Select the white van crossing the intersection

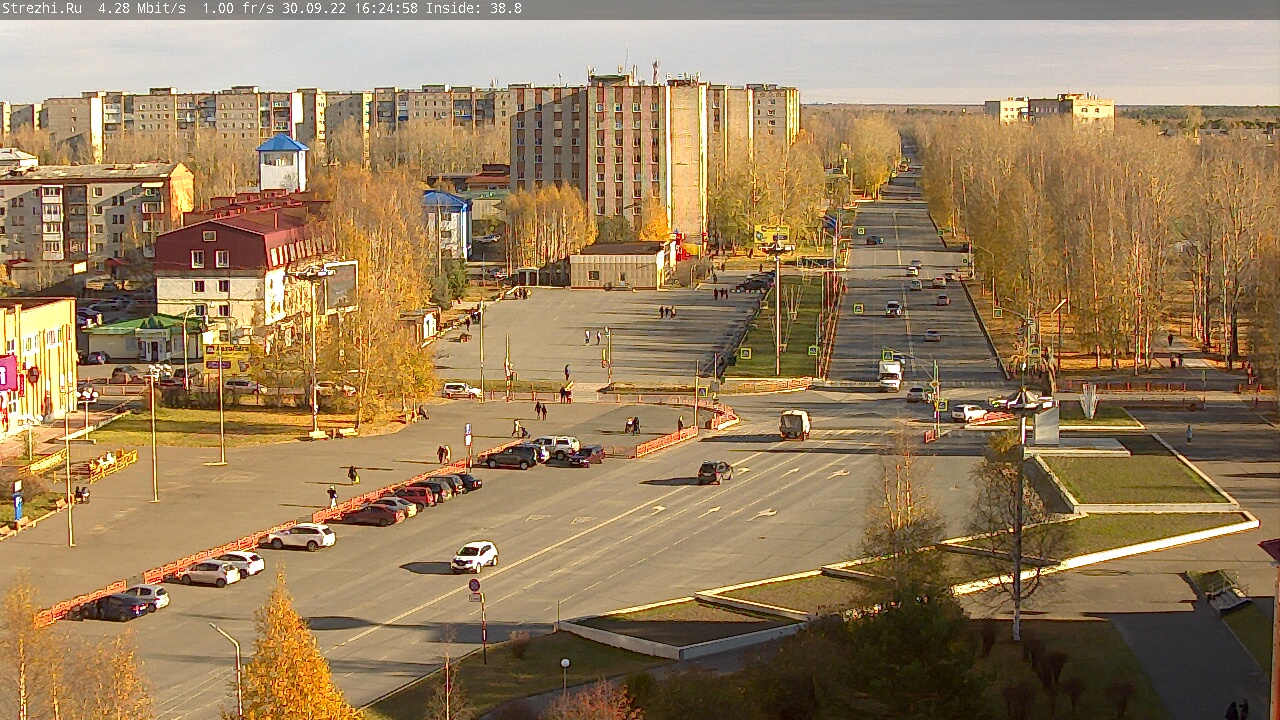point(794,424)
